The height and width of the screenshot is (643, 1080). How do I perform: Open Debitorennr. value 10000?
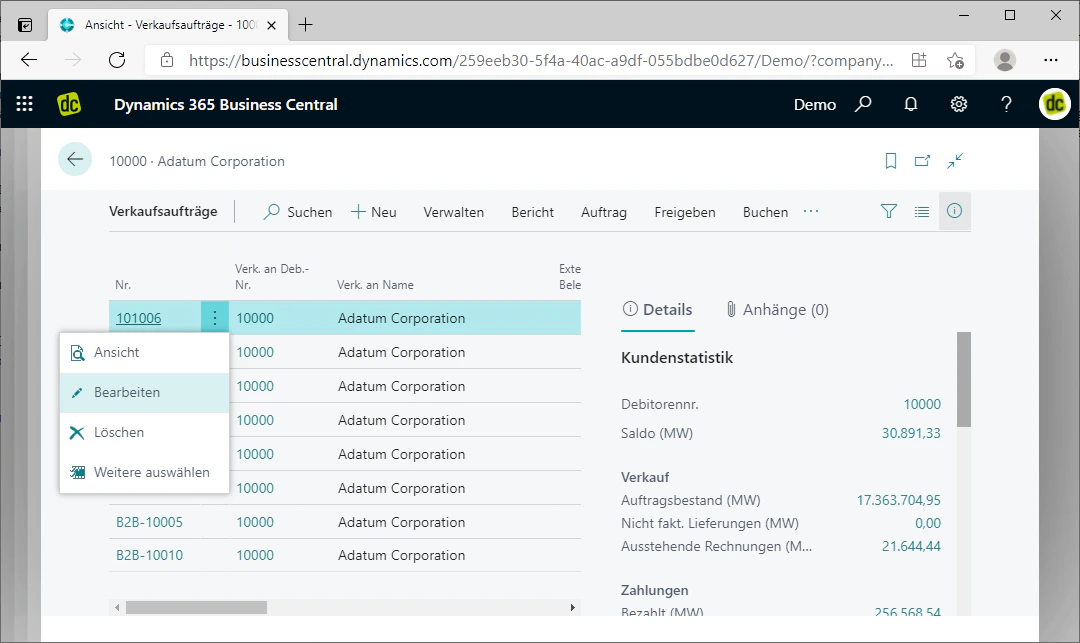coord(922,404)
